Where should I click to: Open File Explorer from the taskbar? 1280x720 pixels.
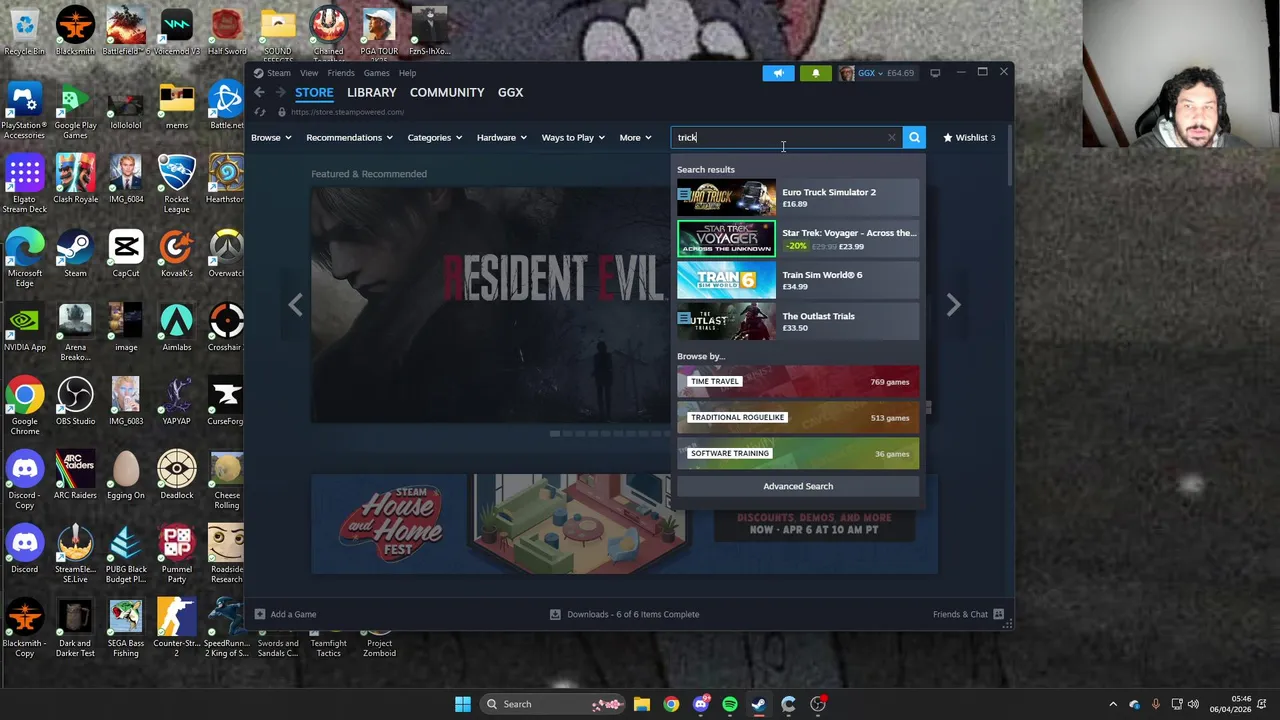point(641,704)
